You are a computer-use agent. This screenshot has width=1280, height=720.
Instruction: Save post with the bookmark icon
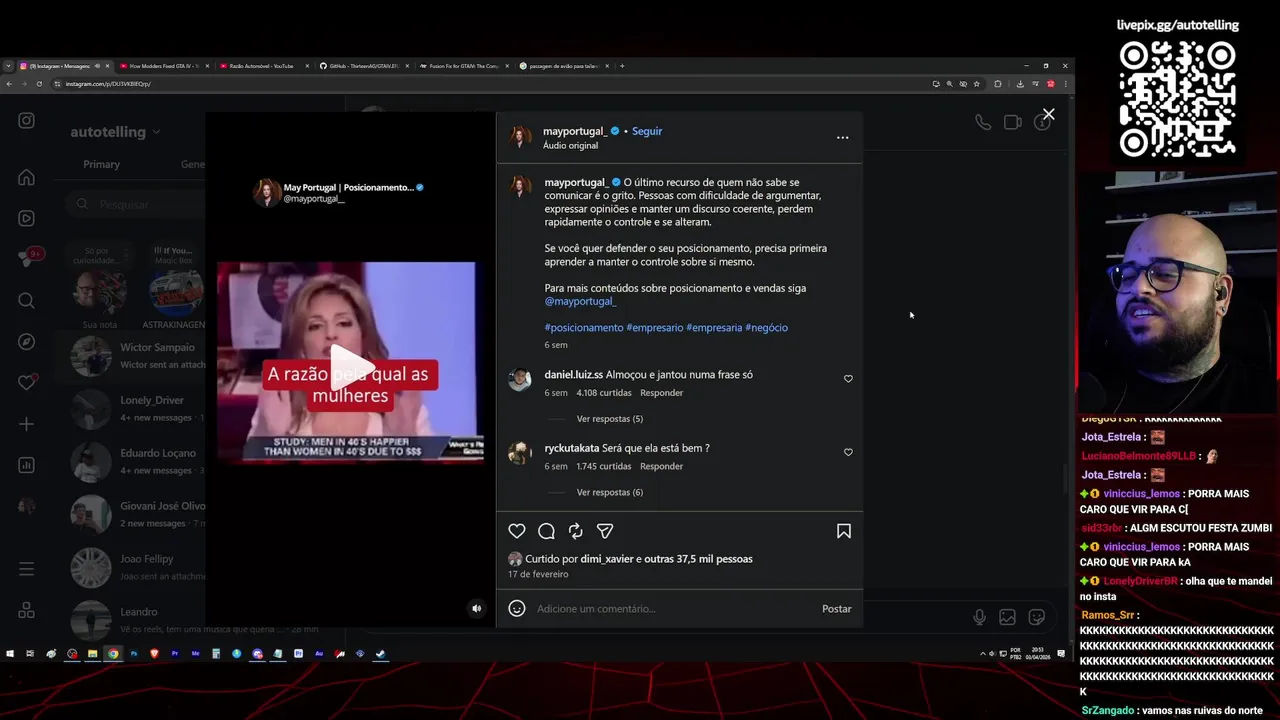click(x=844, y=531)
